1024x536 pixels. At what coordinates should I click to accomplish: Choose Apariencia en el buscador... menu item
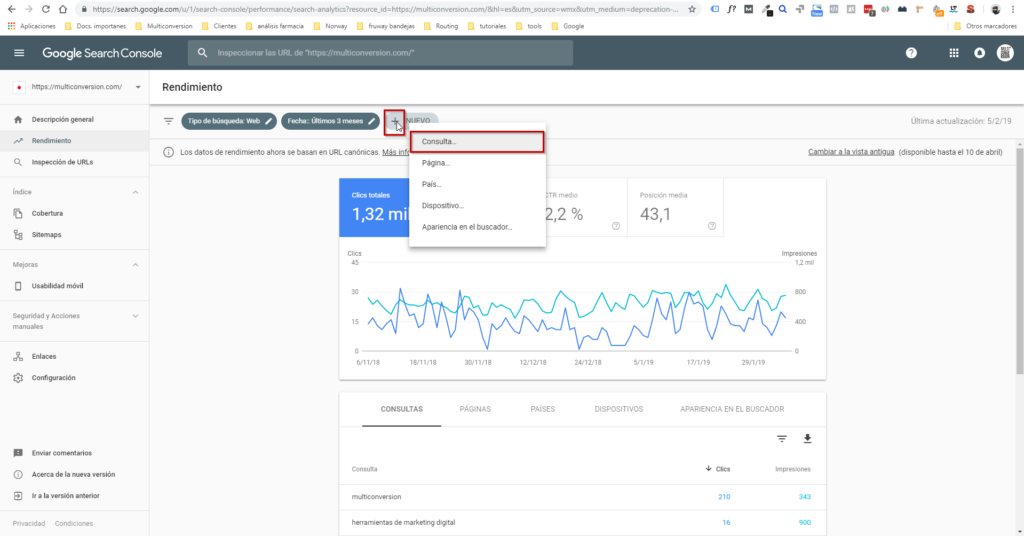(477, 227)
